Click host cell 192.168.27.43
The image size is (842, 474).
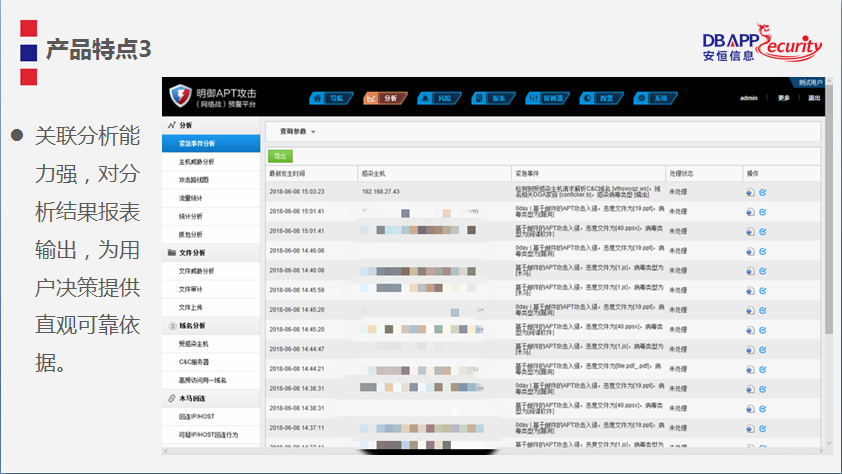[380, 192]
